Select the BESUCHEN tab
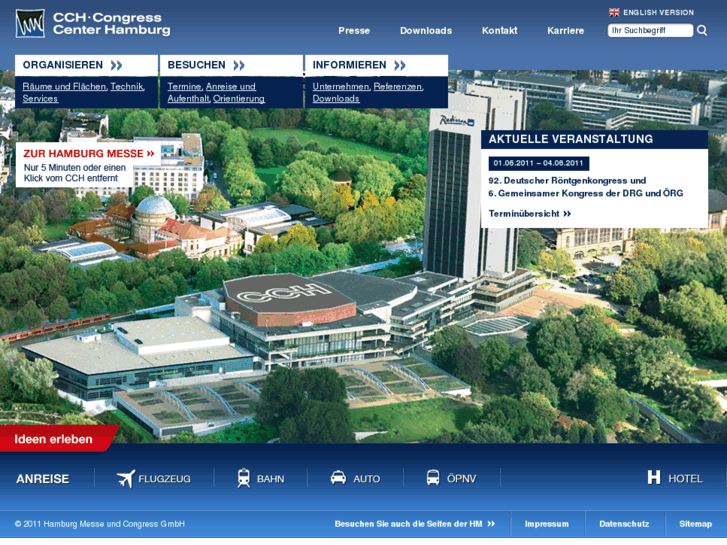Image resolution: width=727 pixels, height=545 pixels. (231, 65)
